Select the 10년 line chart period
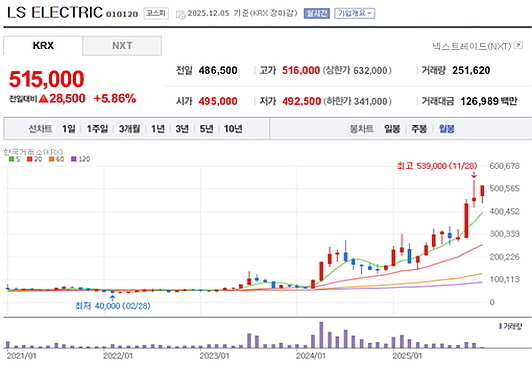Image resolution: width=532 pixels, height=370 pixels. [x=233, y=129]
